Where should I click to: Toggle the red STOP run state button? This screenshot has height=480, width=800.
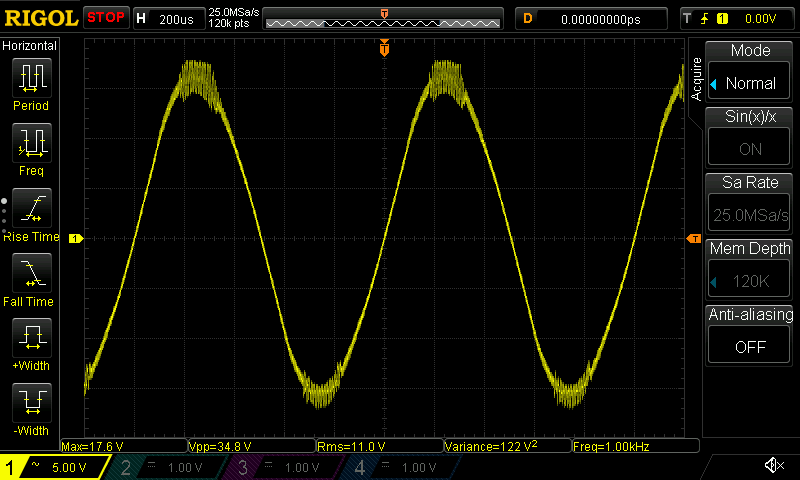[x=106, y=18]
